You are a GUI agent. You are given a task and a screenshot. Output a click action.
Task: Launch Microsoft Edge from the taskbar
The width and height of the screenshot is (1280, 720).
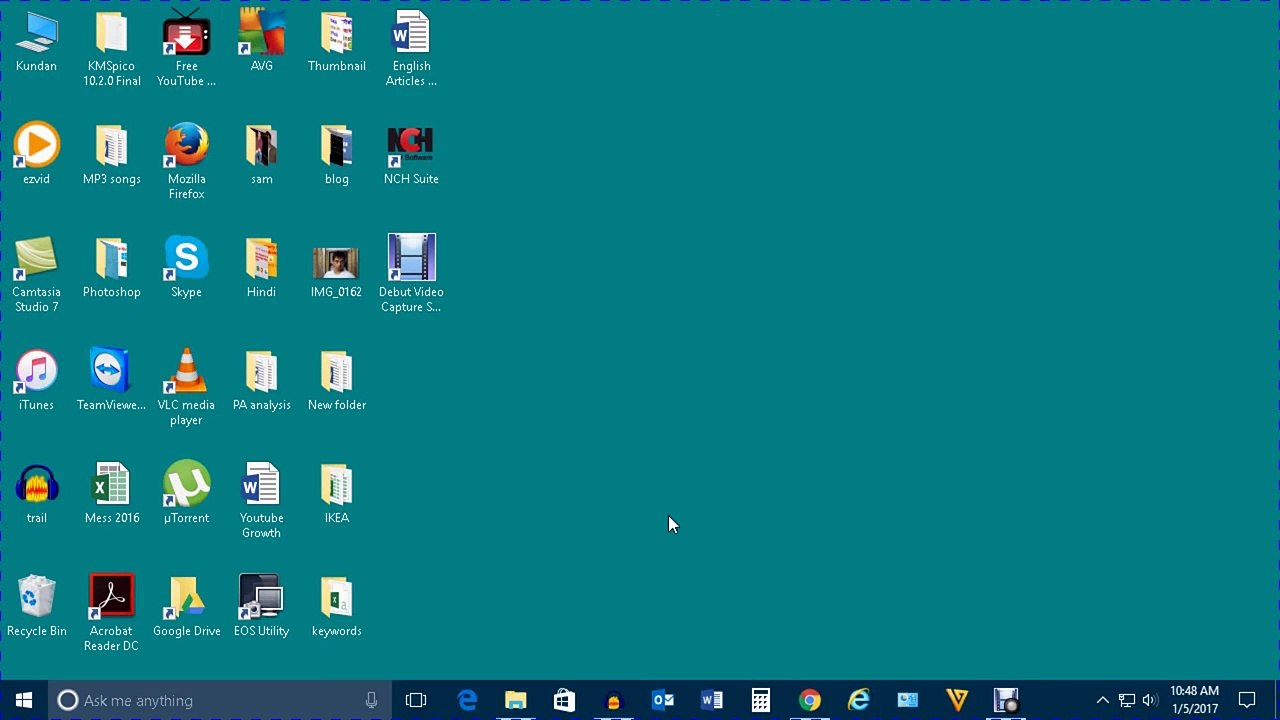(467, 700)
